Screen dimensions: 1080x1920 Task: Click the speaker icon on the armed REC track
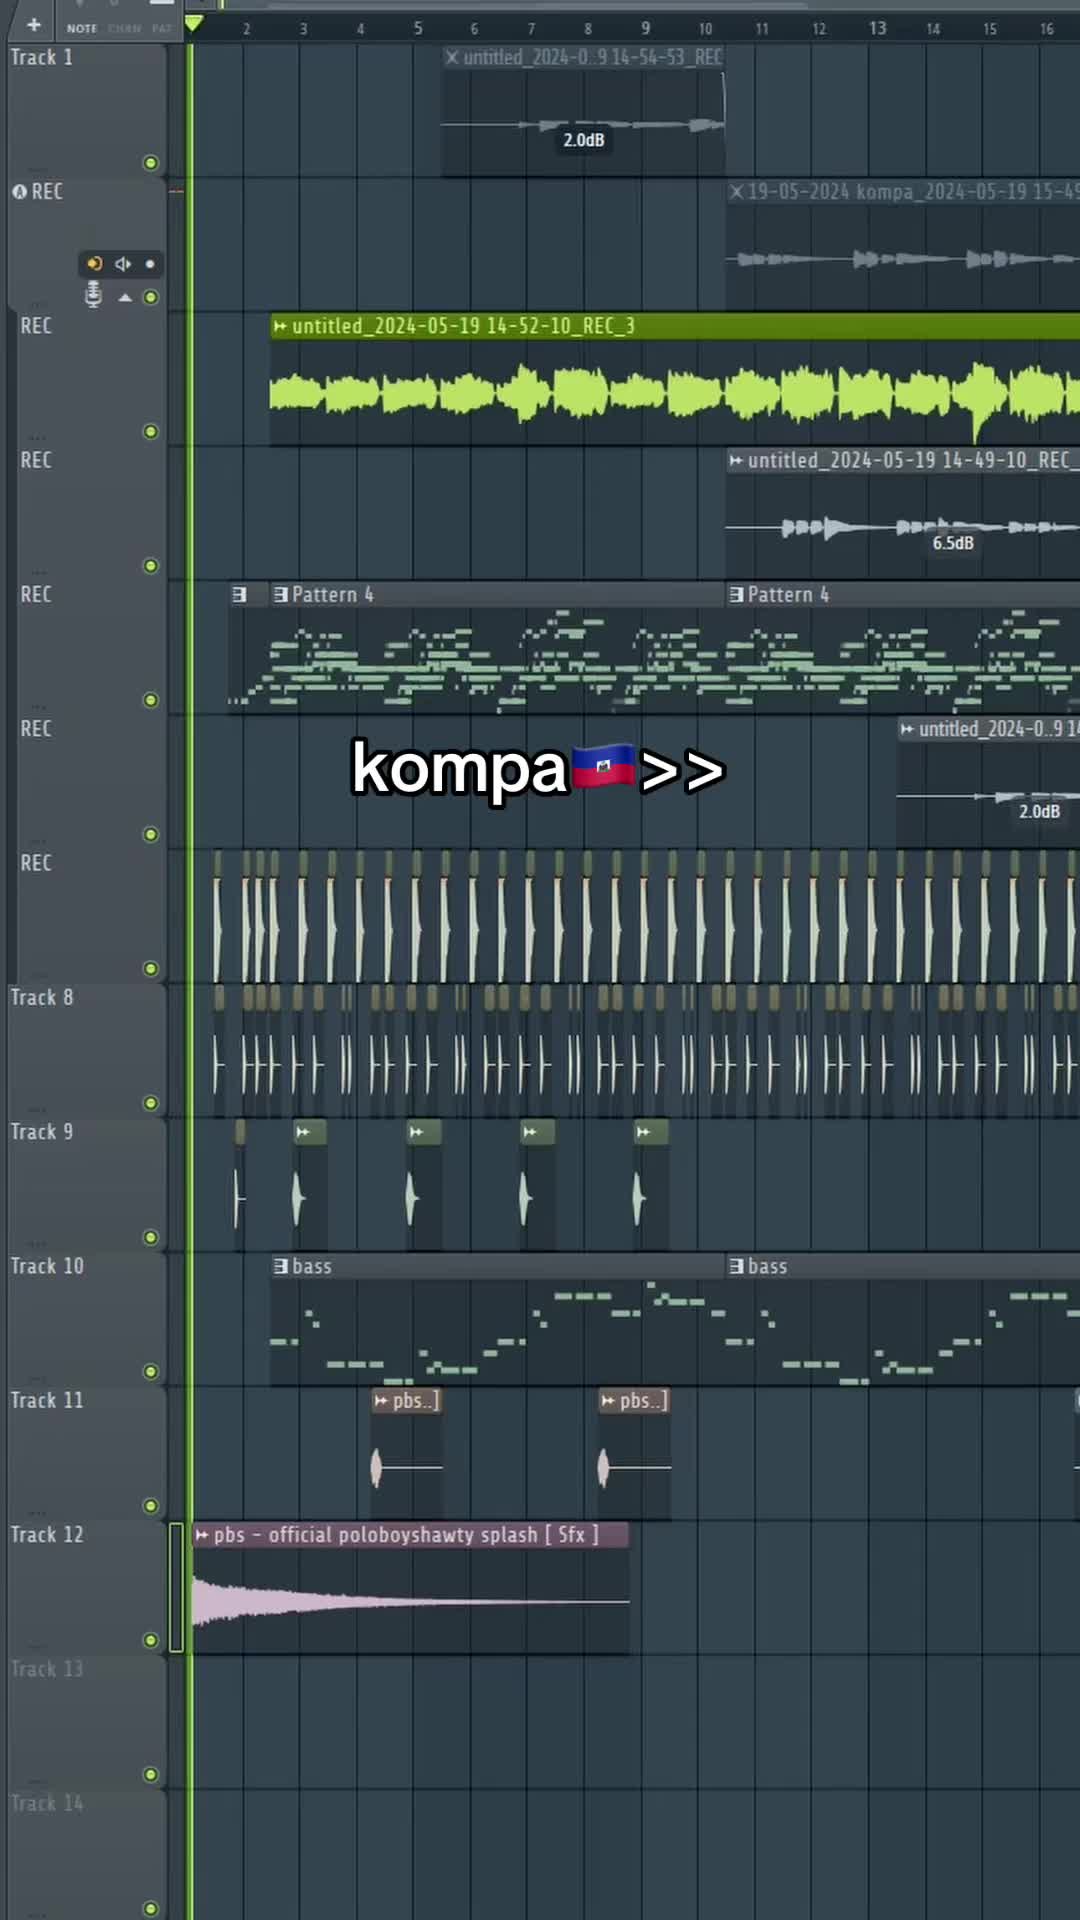[x=123, y=264]
